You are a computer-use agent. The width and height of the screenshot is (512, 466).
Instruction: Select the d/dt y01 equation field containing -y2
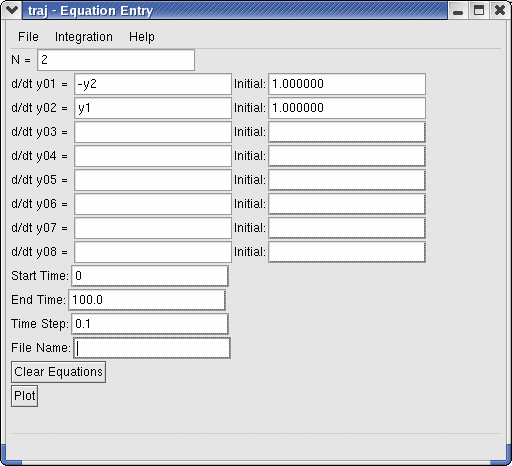tap(153, 84)
